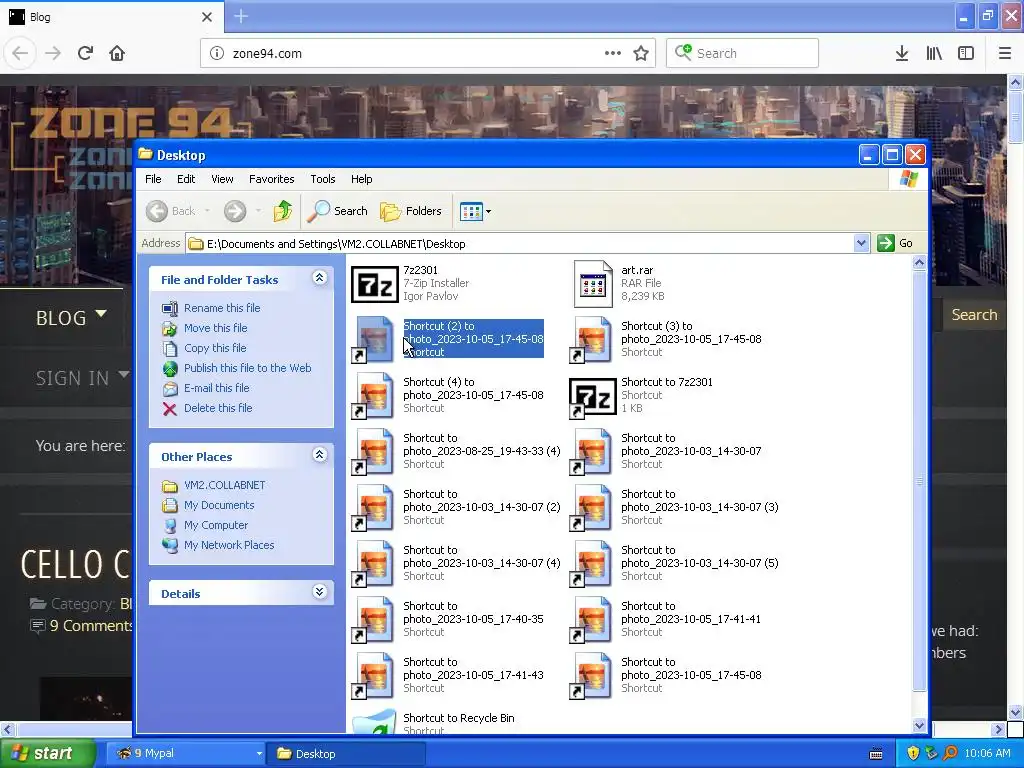Open browser Downloads icon
Screen dimensions: 1024x768
coord(902,53)
